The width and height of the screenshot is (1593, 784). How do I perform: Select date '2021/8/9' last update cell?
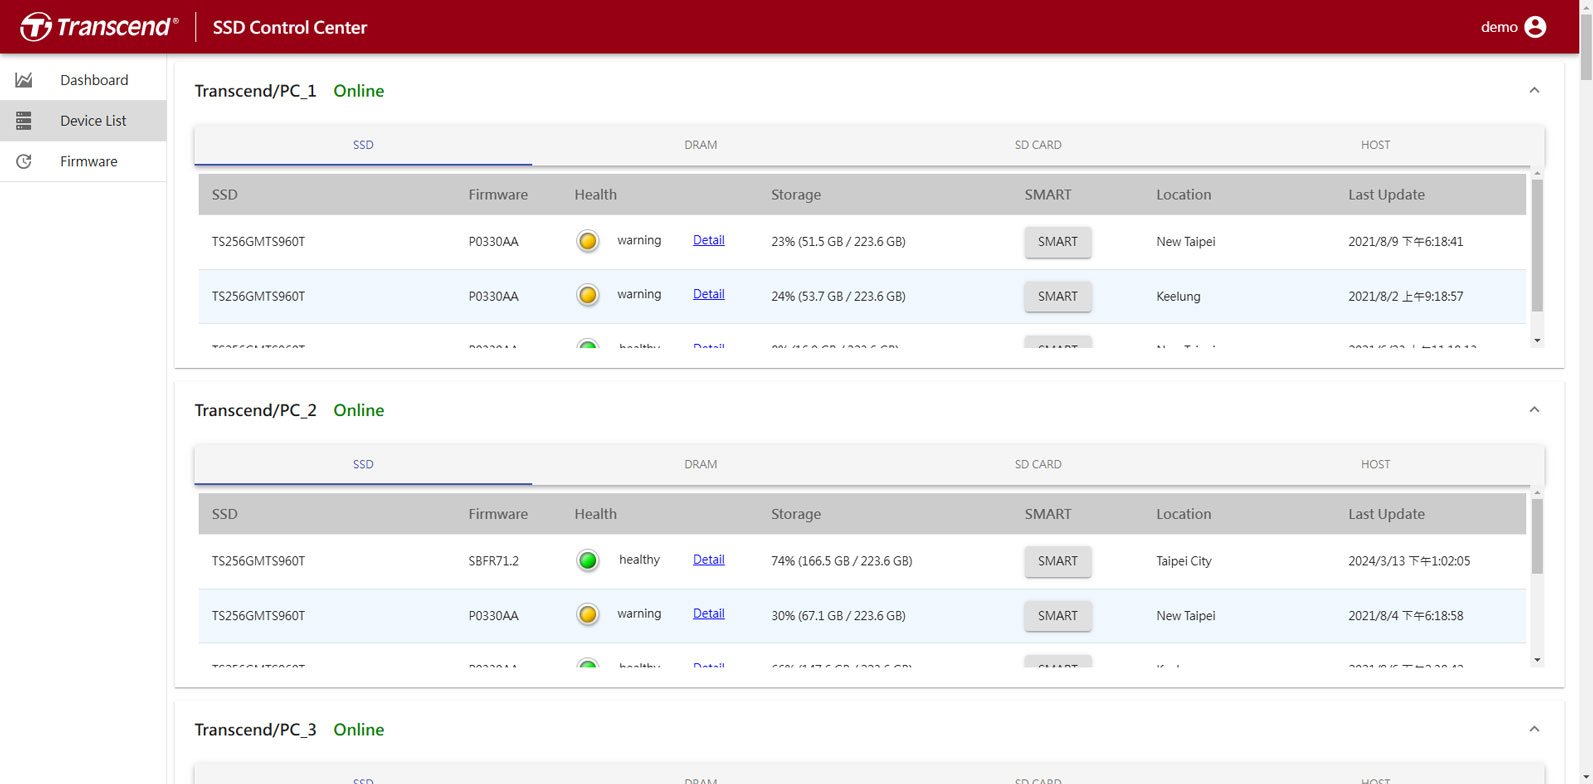pyautogui.click(x=1405, y=242)
